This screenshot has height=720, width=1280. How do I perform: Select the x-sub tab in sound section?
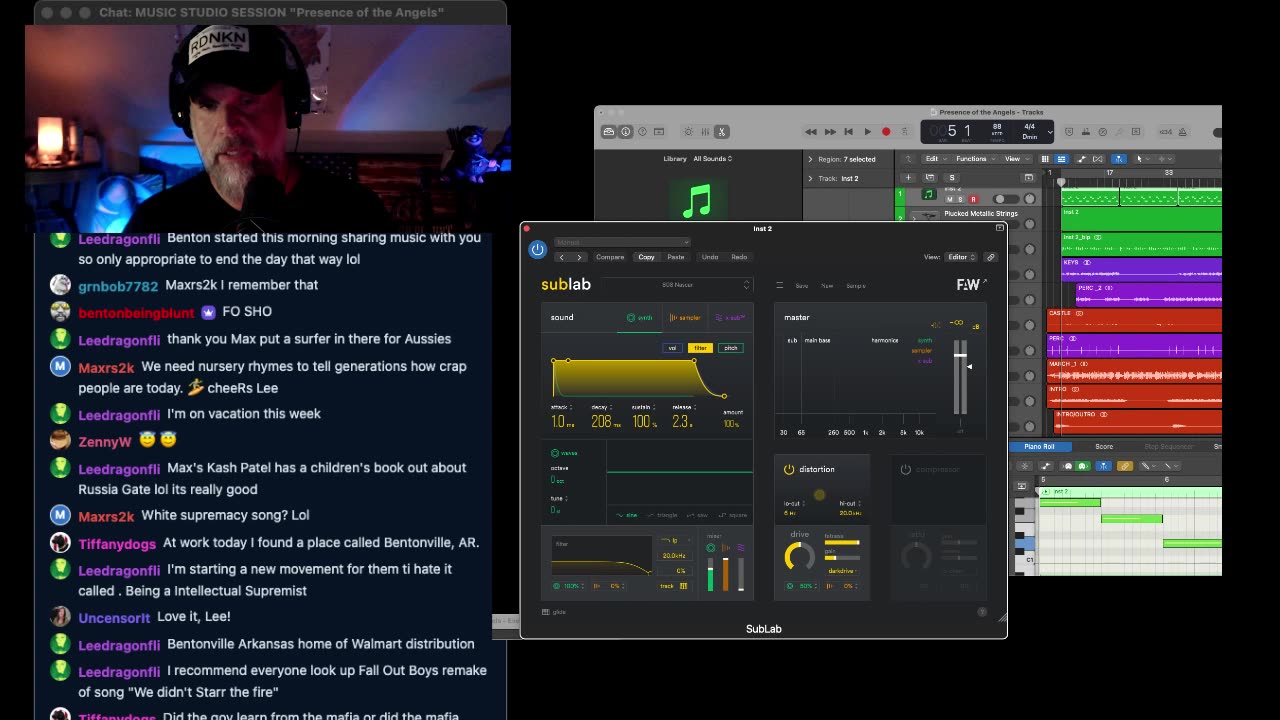[731, 318]
